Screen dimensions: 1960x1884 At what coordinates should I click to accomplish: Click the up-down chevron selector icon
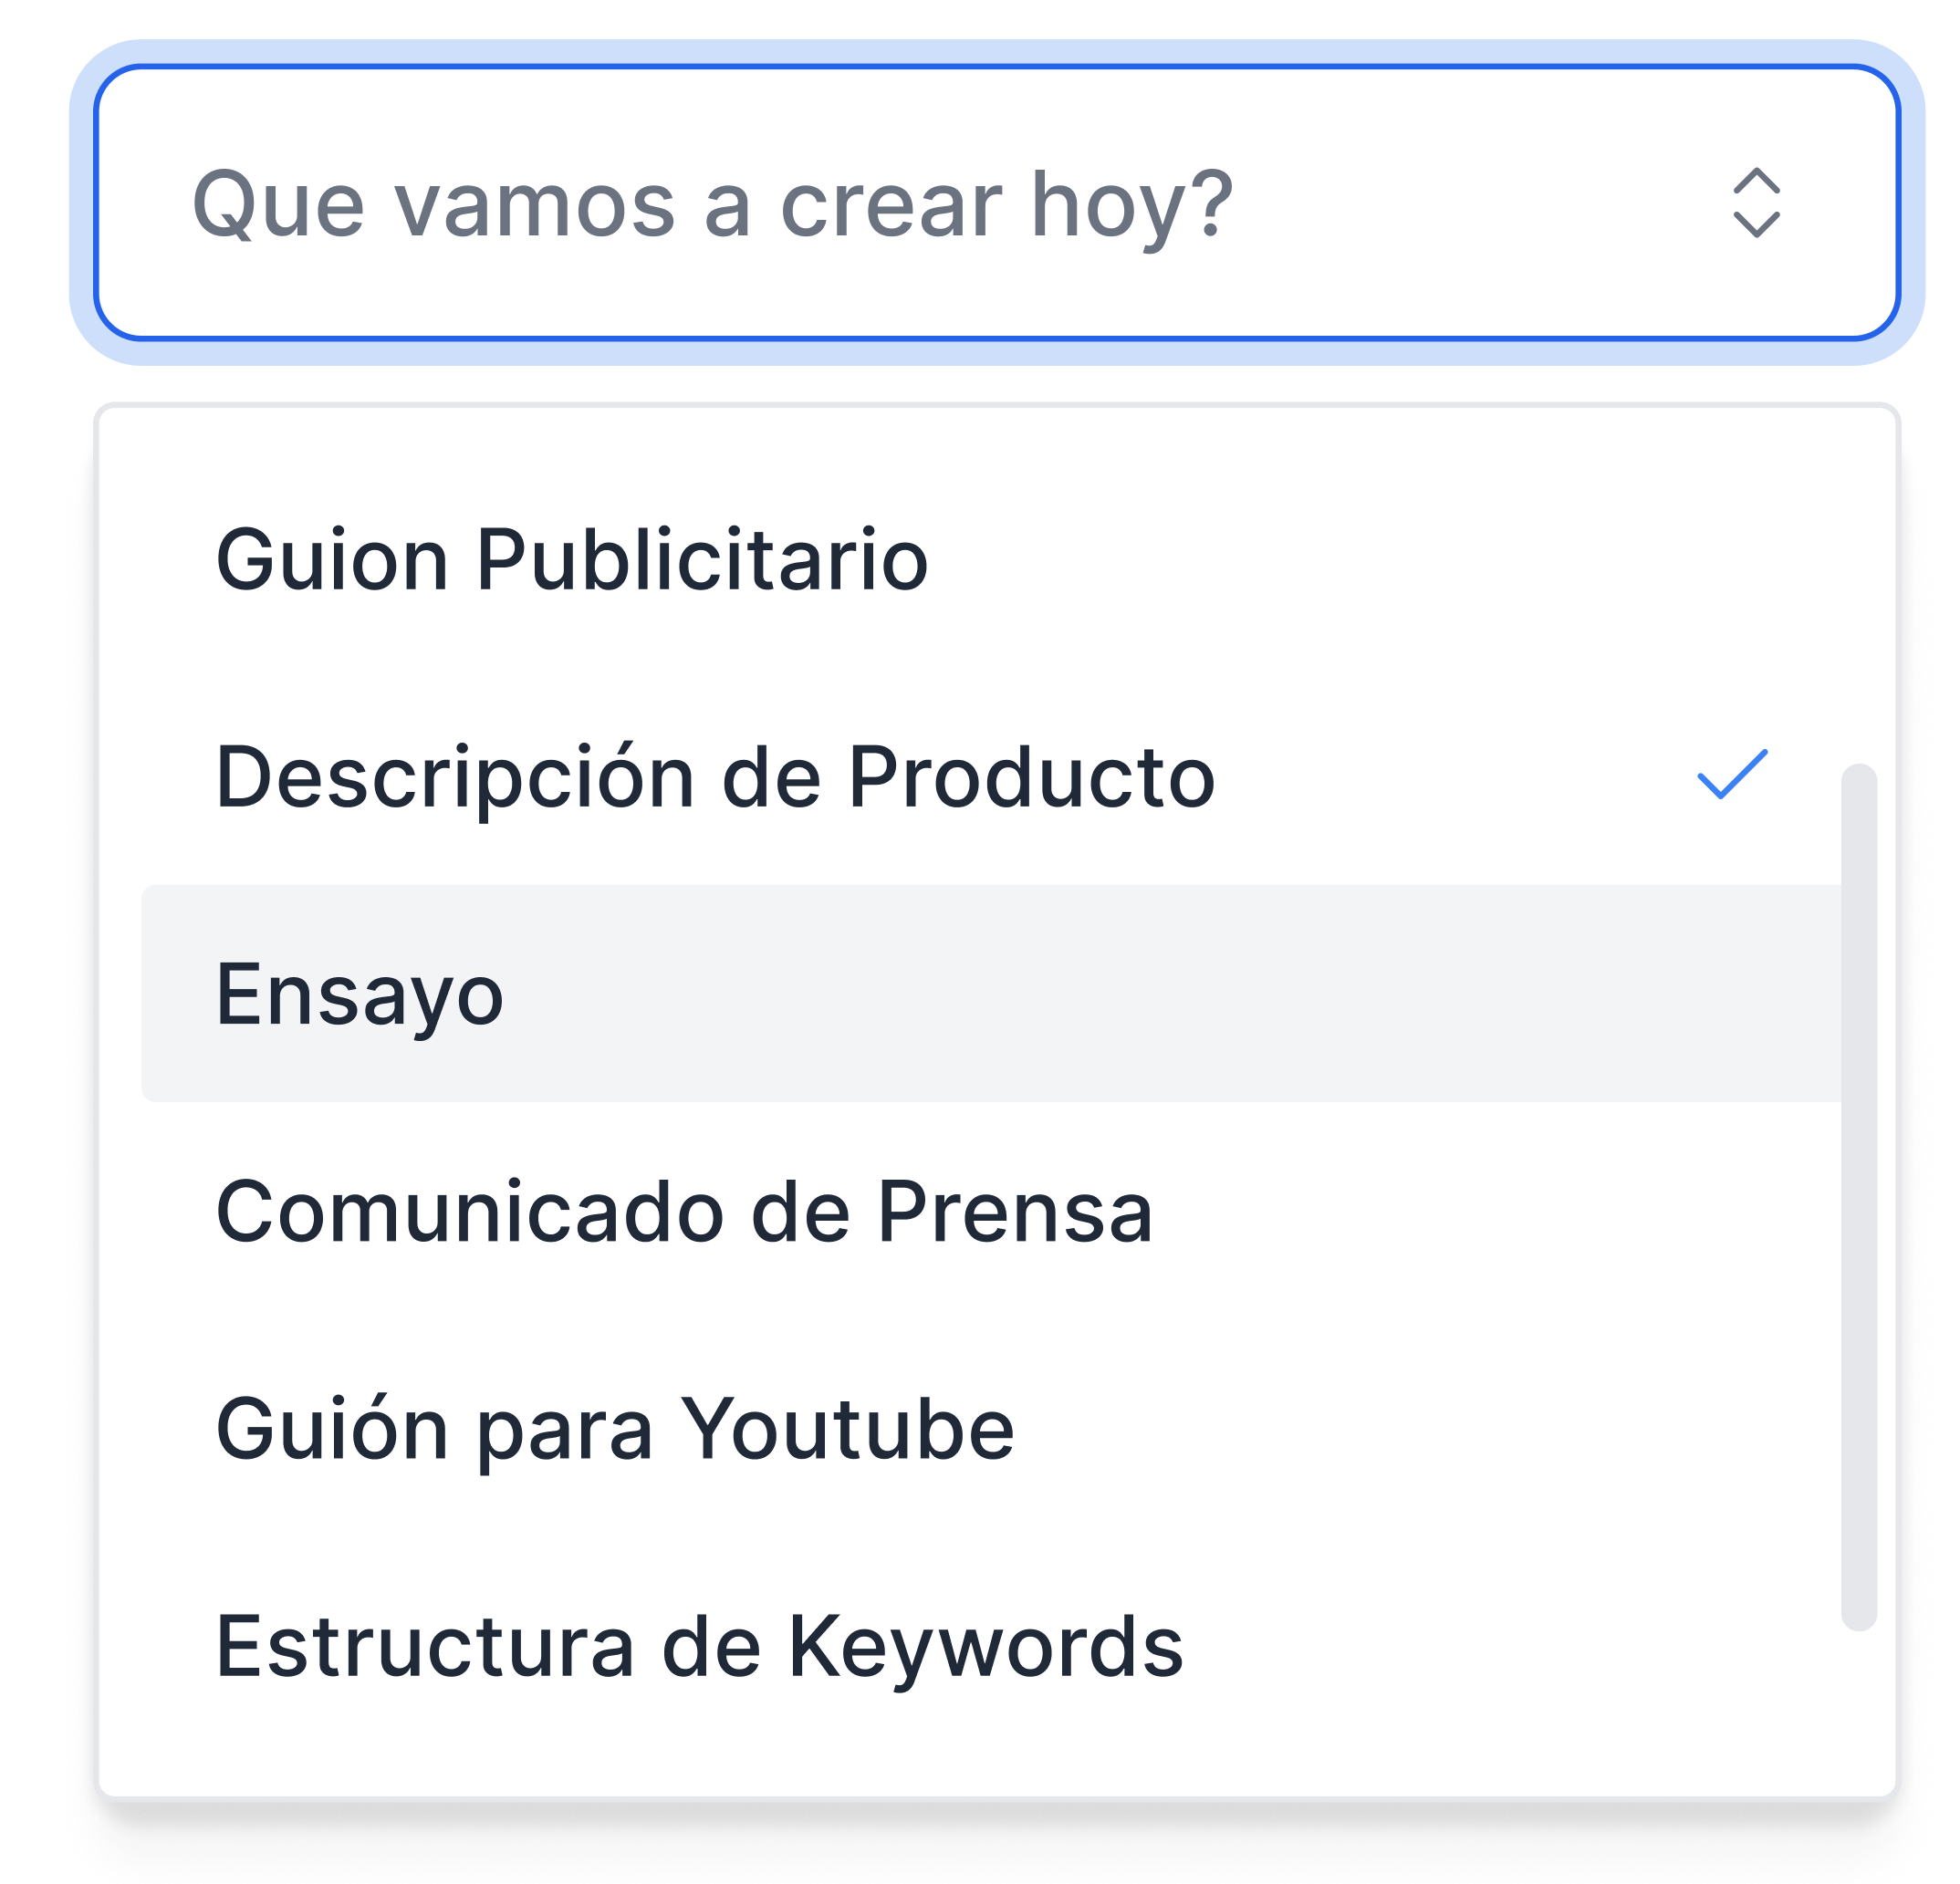[1756, 203]
